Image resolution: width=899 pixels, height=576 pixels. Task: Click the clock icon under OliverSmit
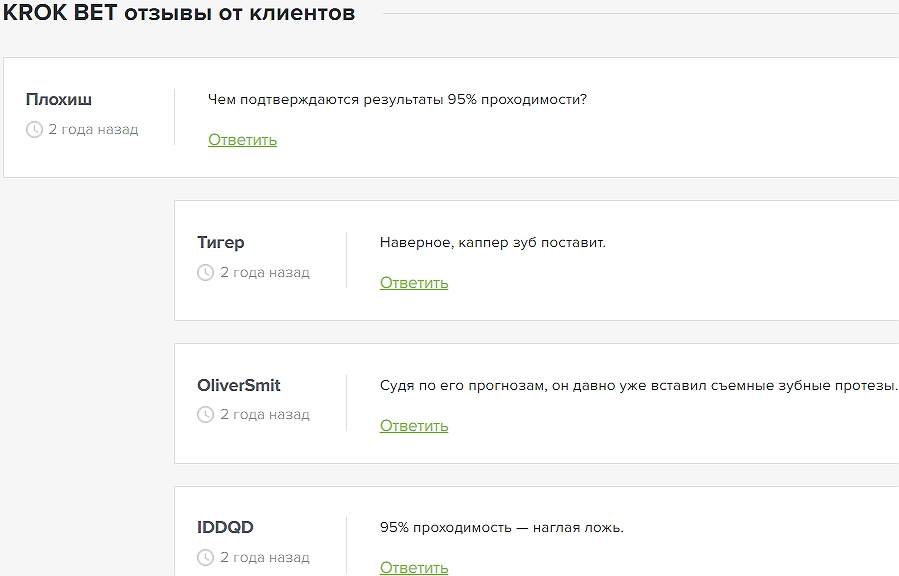206,415
